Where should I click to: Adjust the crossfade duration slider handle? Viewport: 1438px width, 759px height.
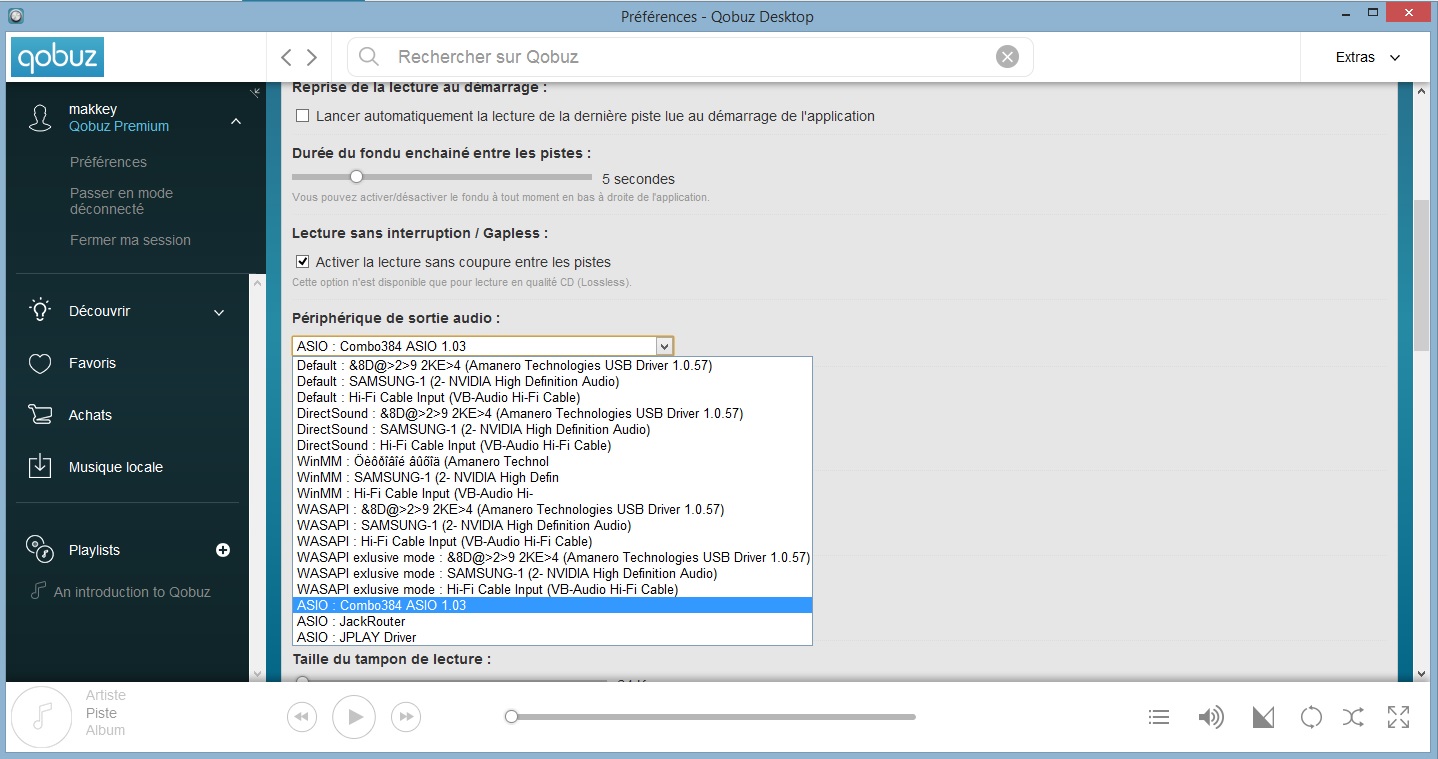(355, 177)
